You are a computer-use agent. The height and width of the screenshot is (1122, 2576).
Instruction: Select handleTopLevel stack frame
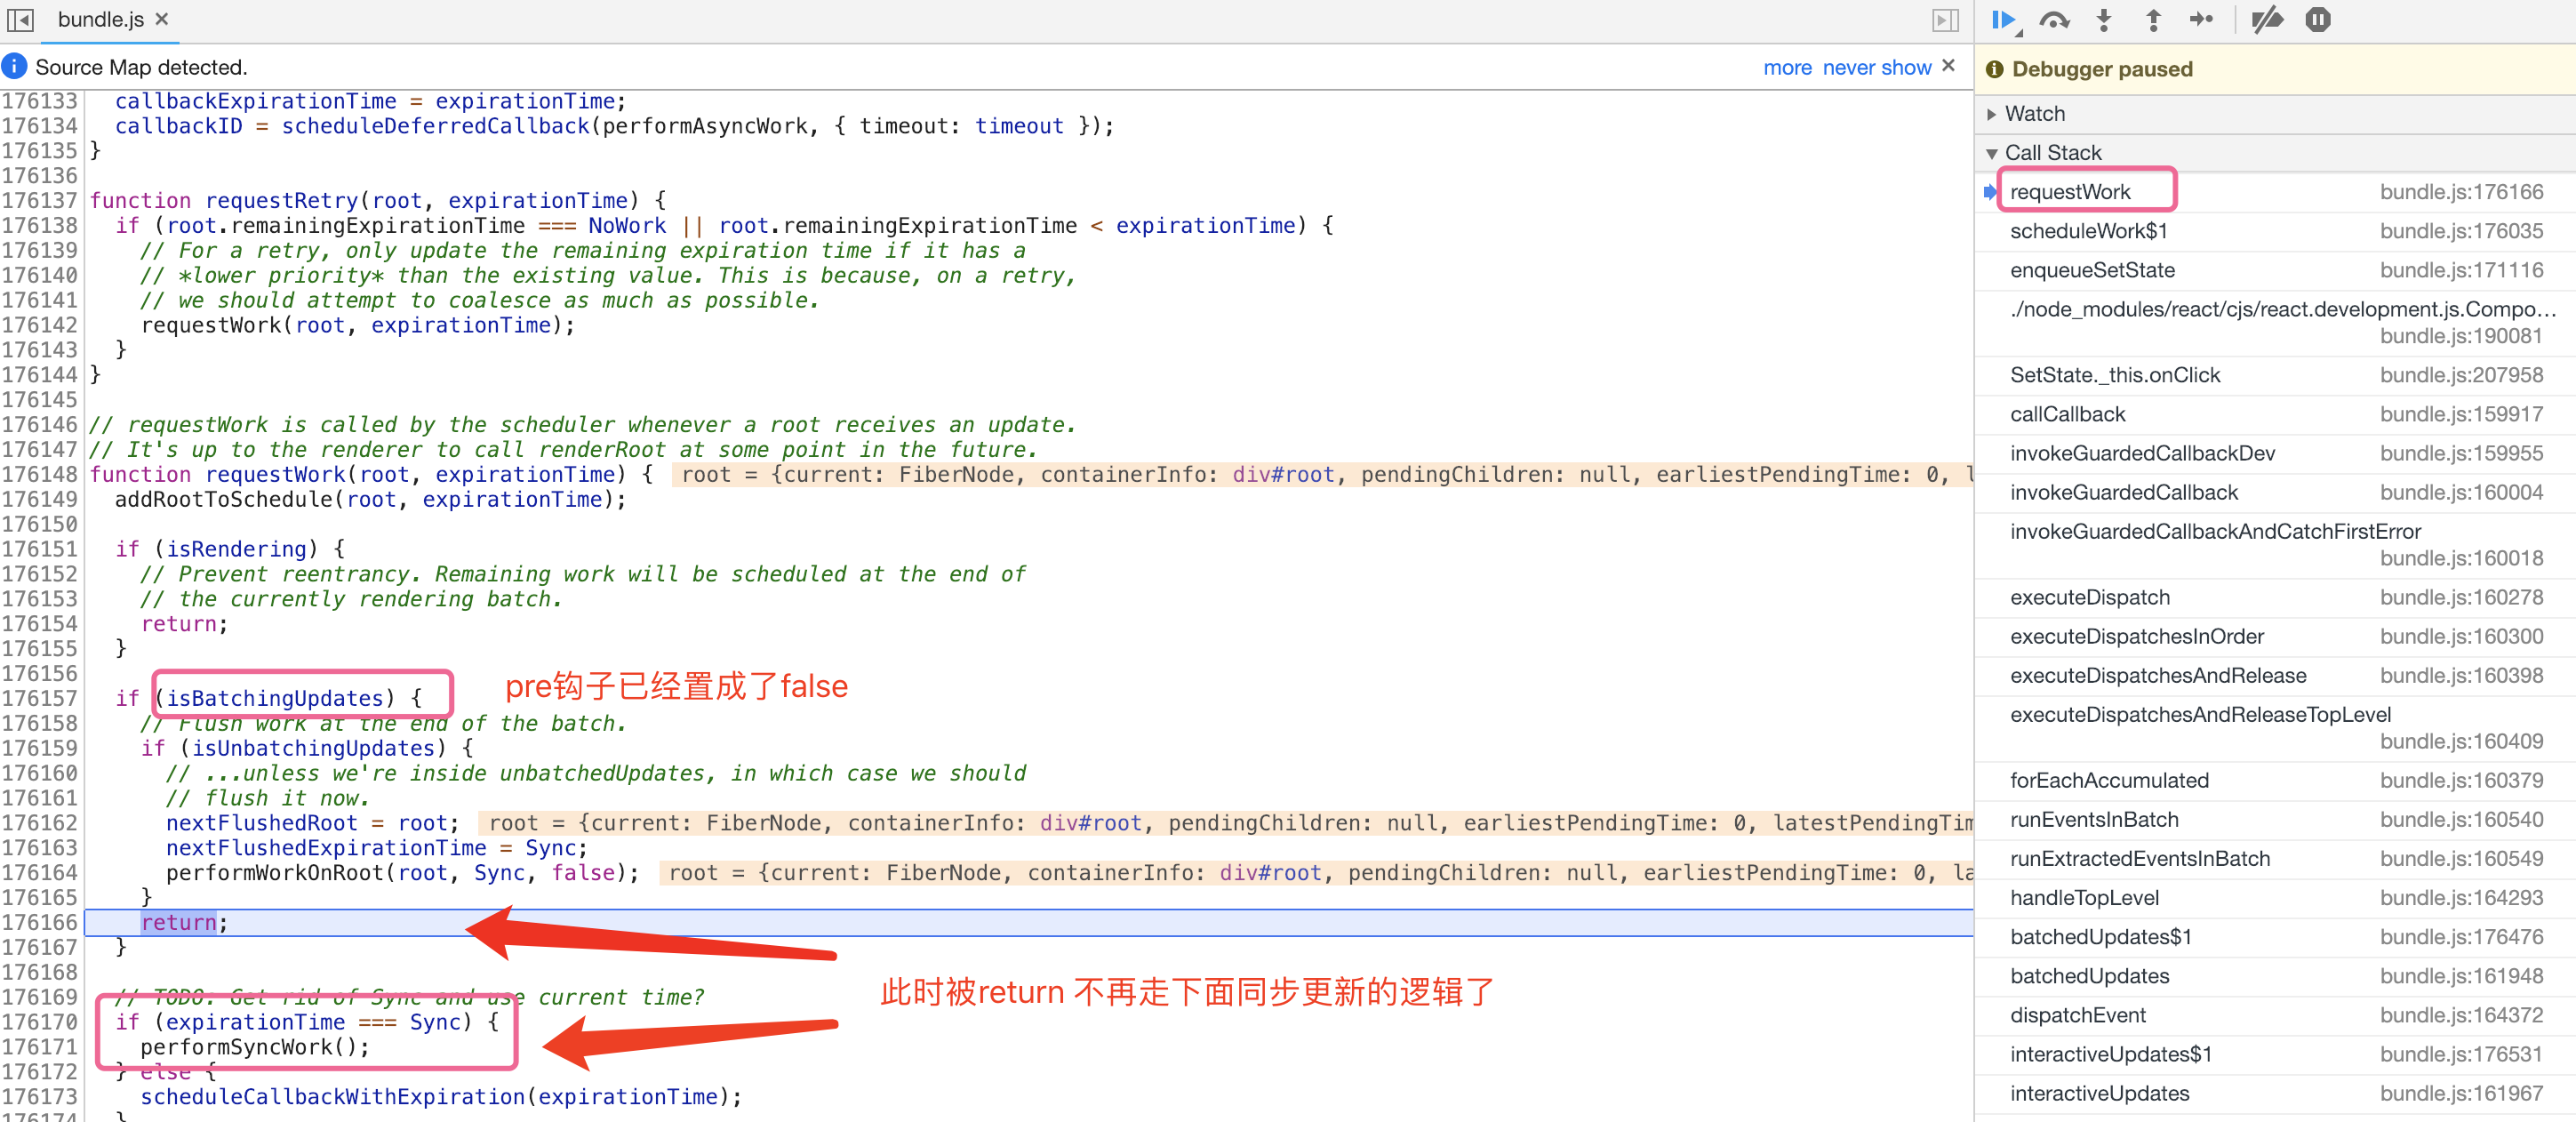tap(2275, 898)
